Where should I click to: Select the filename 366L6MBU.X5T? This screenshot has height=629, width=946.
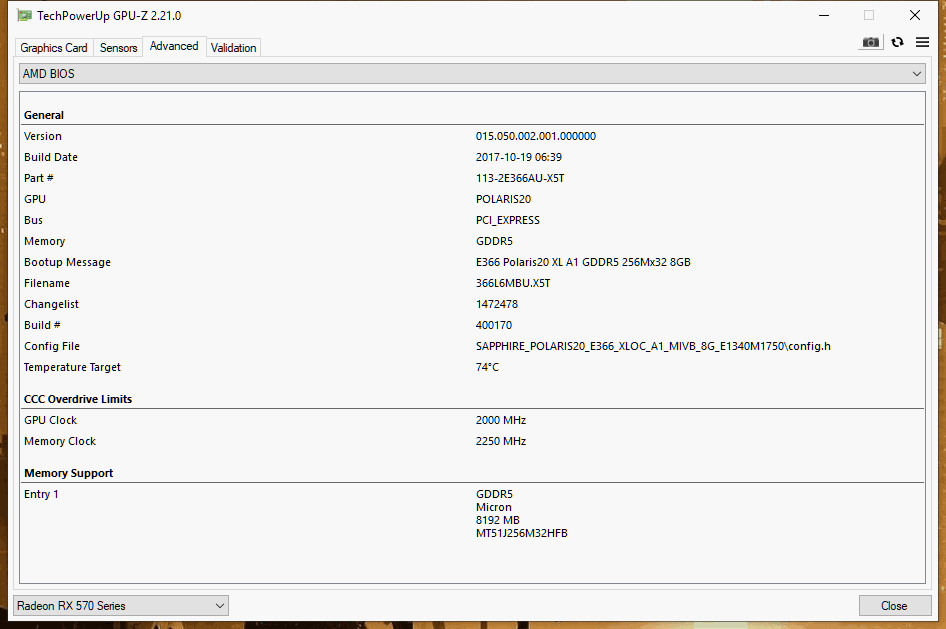click(513, 283)
